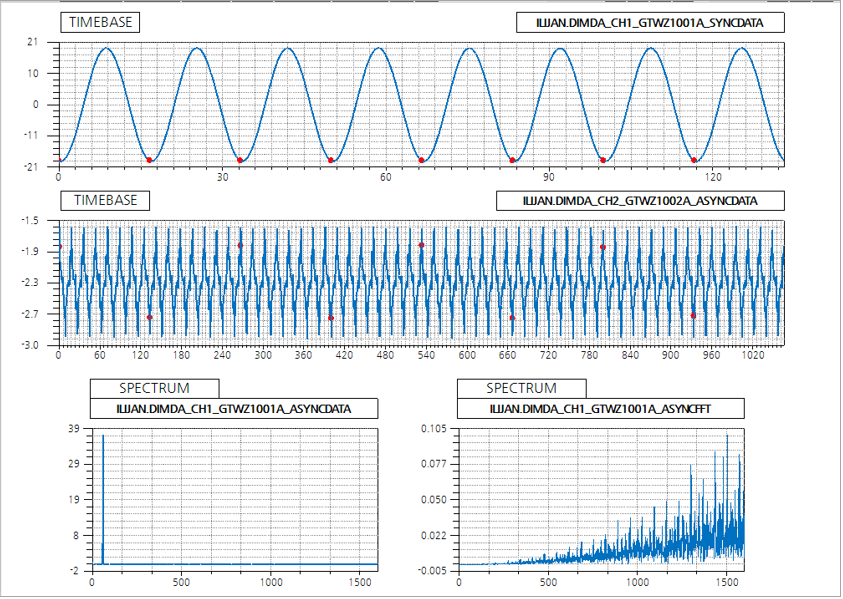843x599 pixels.
Task: Click the tallest peak near 1500 in the ASYNCFFT spectrum
Action: pos(727,484)
